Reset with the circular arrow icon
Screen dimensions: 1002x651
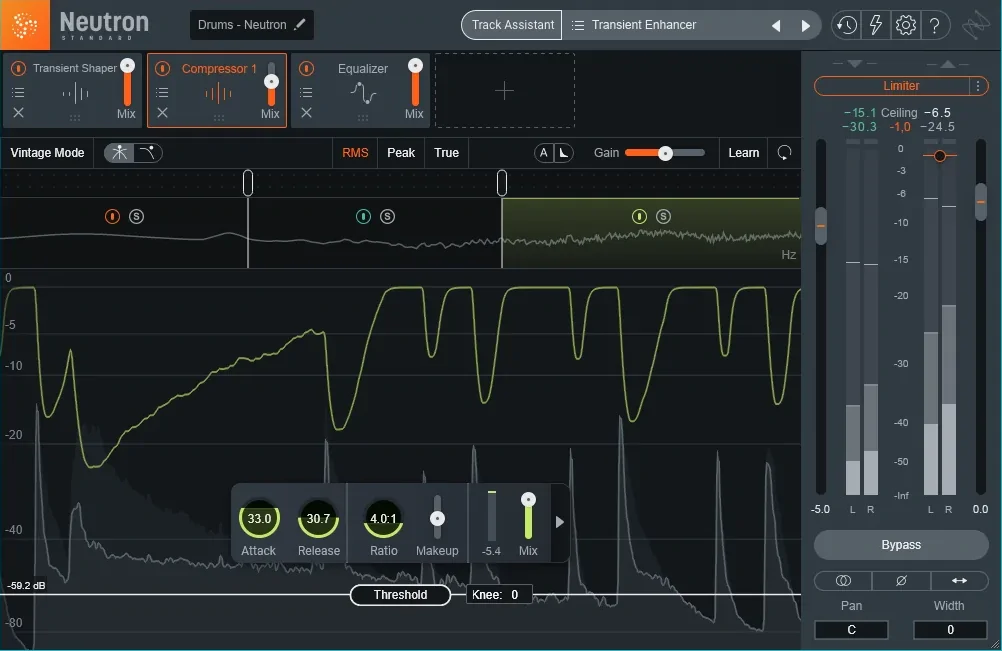pos(784,153)
